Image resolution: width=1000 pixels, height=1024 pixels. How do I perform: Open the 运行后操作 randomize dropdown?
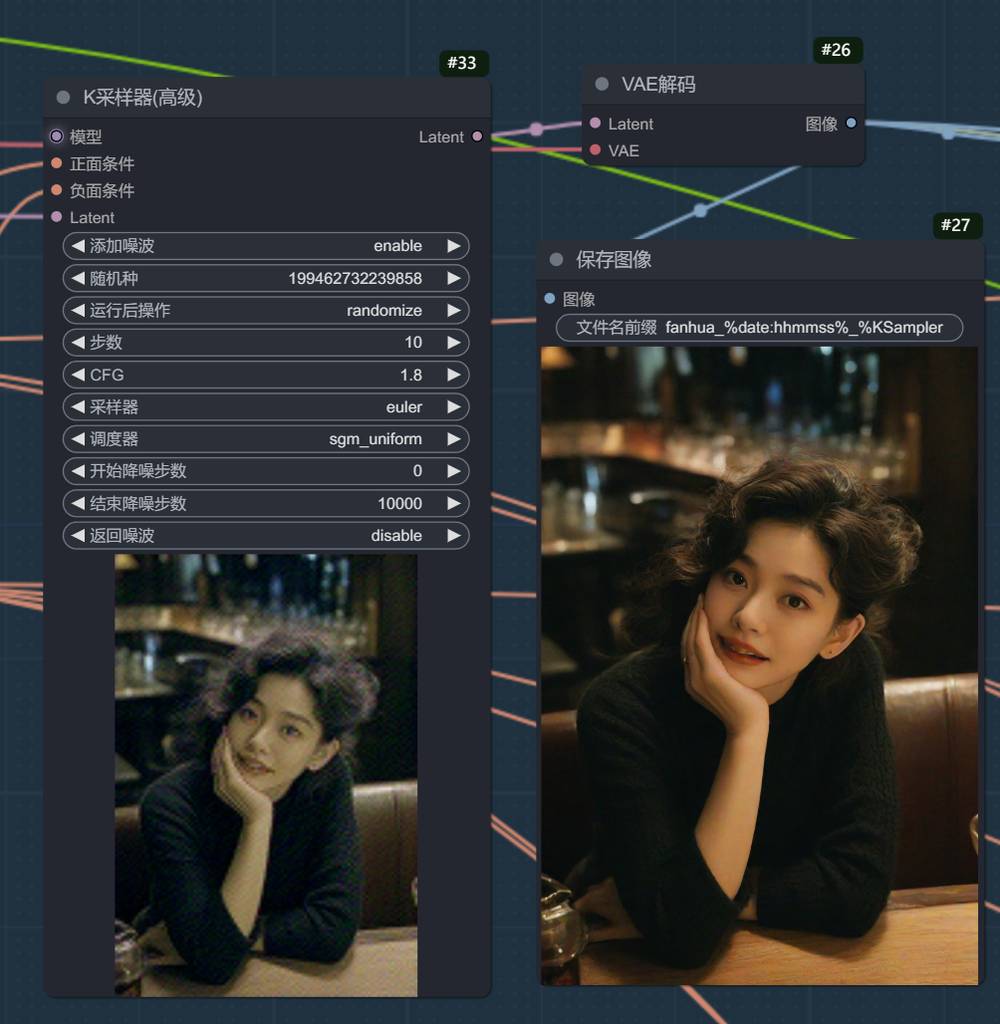click(265, 311)
